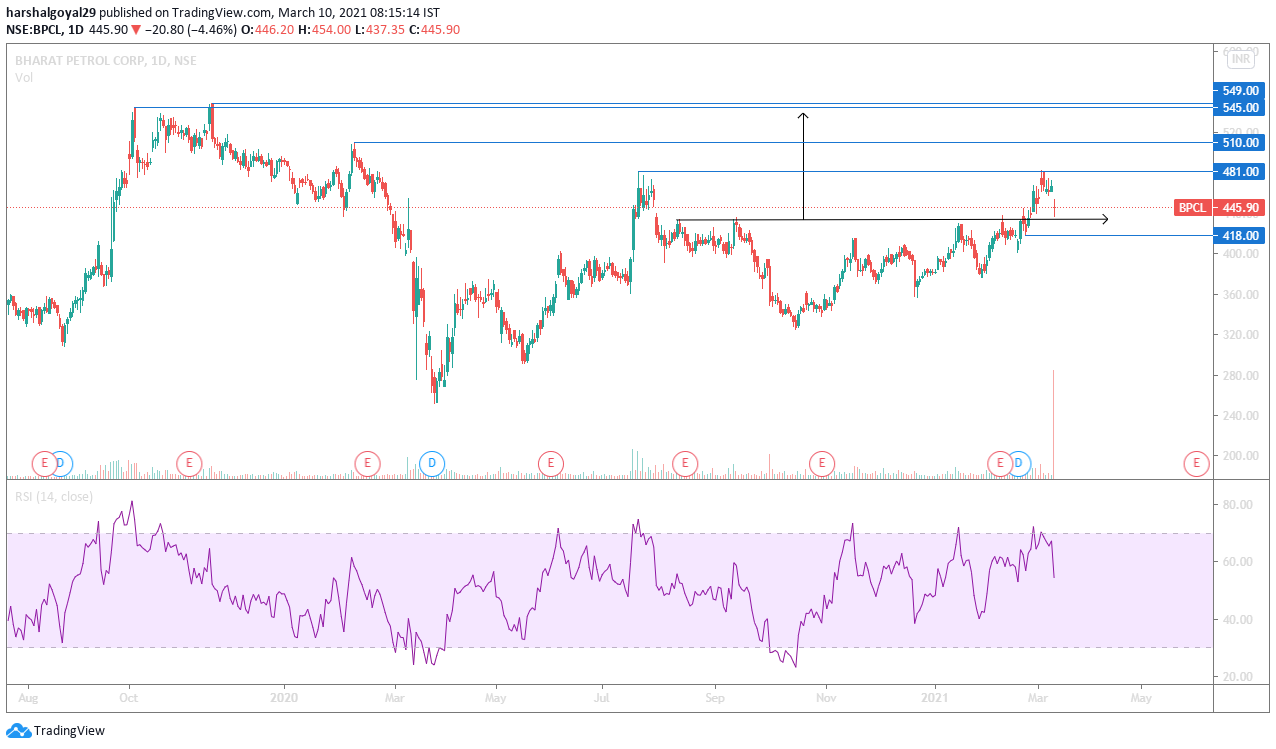Click the BHARAT PETROL CORP, 1D, NSE title
The image size is (1276, 749).
click(x=106, y=61)
